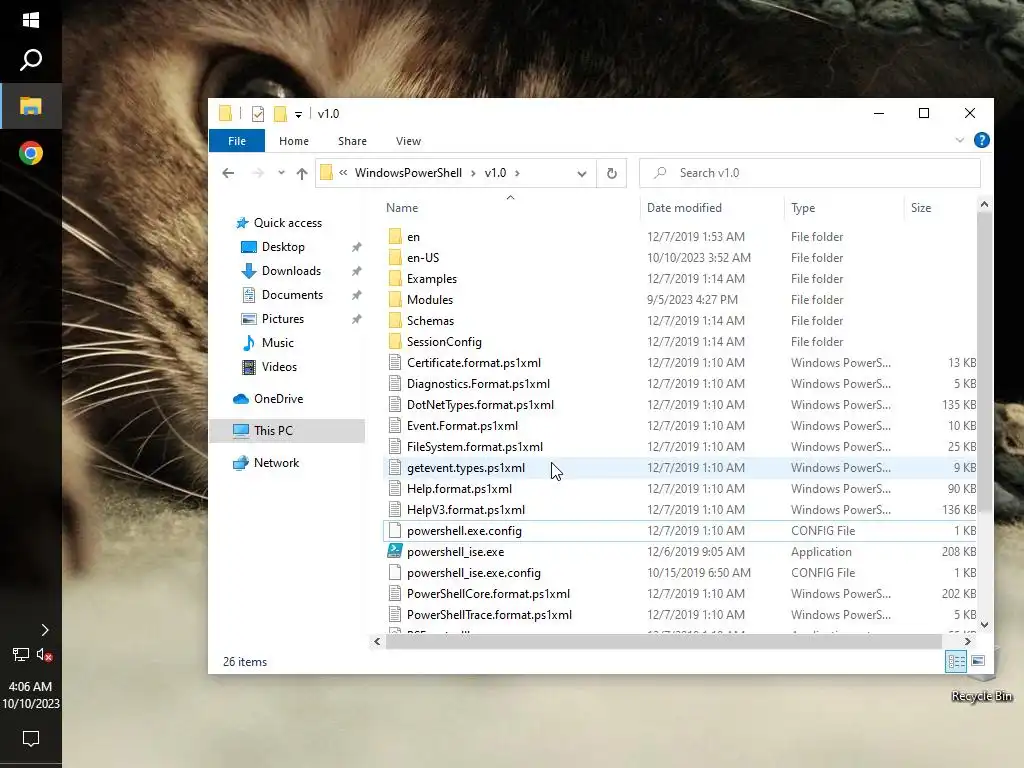This screenshot has height=768, width=1024.
Task: Open the Action Center notification icon
Action: (x=31, y=739)
